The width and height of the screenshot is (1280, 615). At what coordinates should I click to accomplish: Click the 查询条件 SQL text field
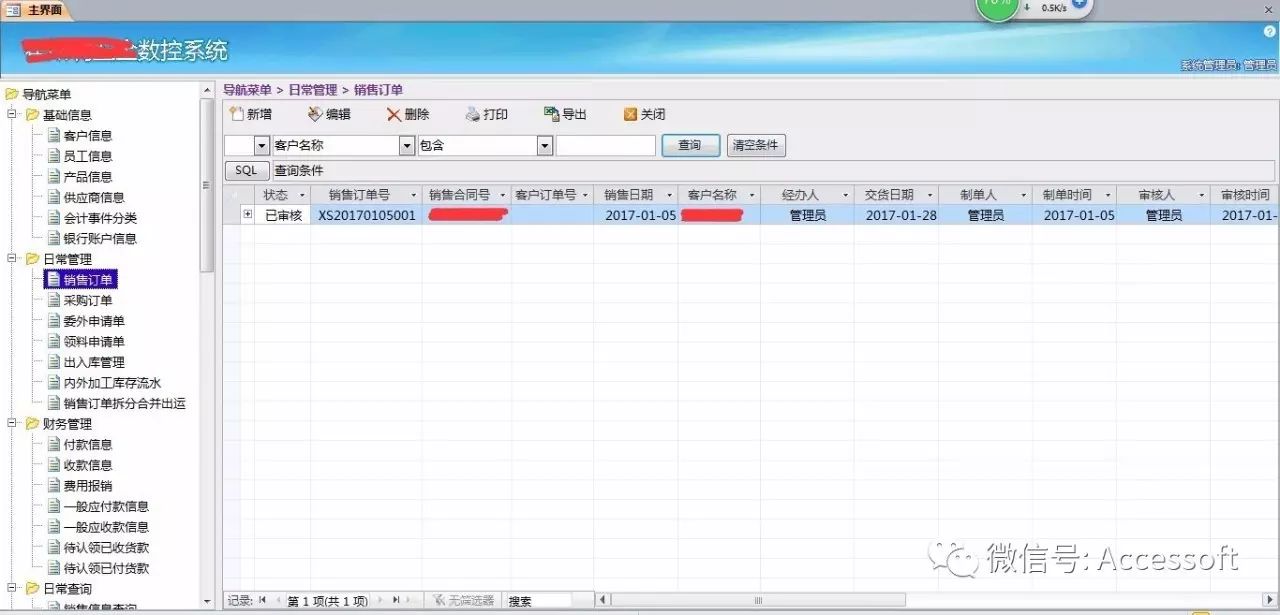pos(773,171)
